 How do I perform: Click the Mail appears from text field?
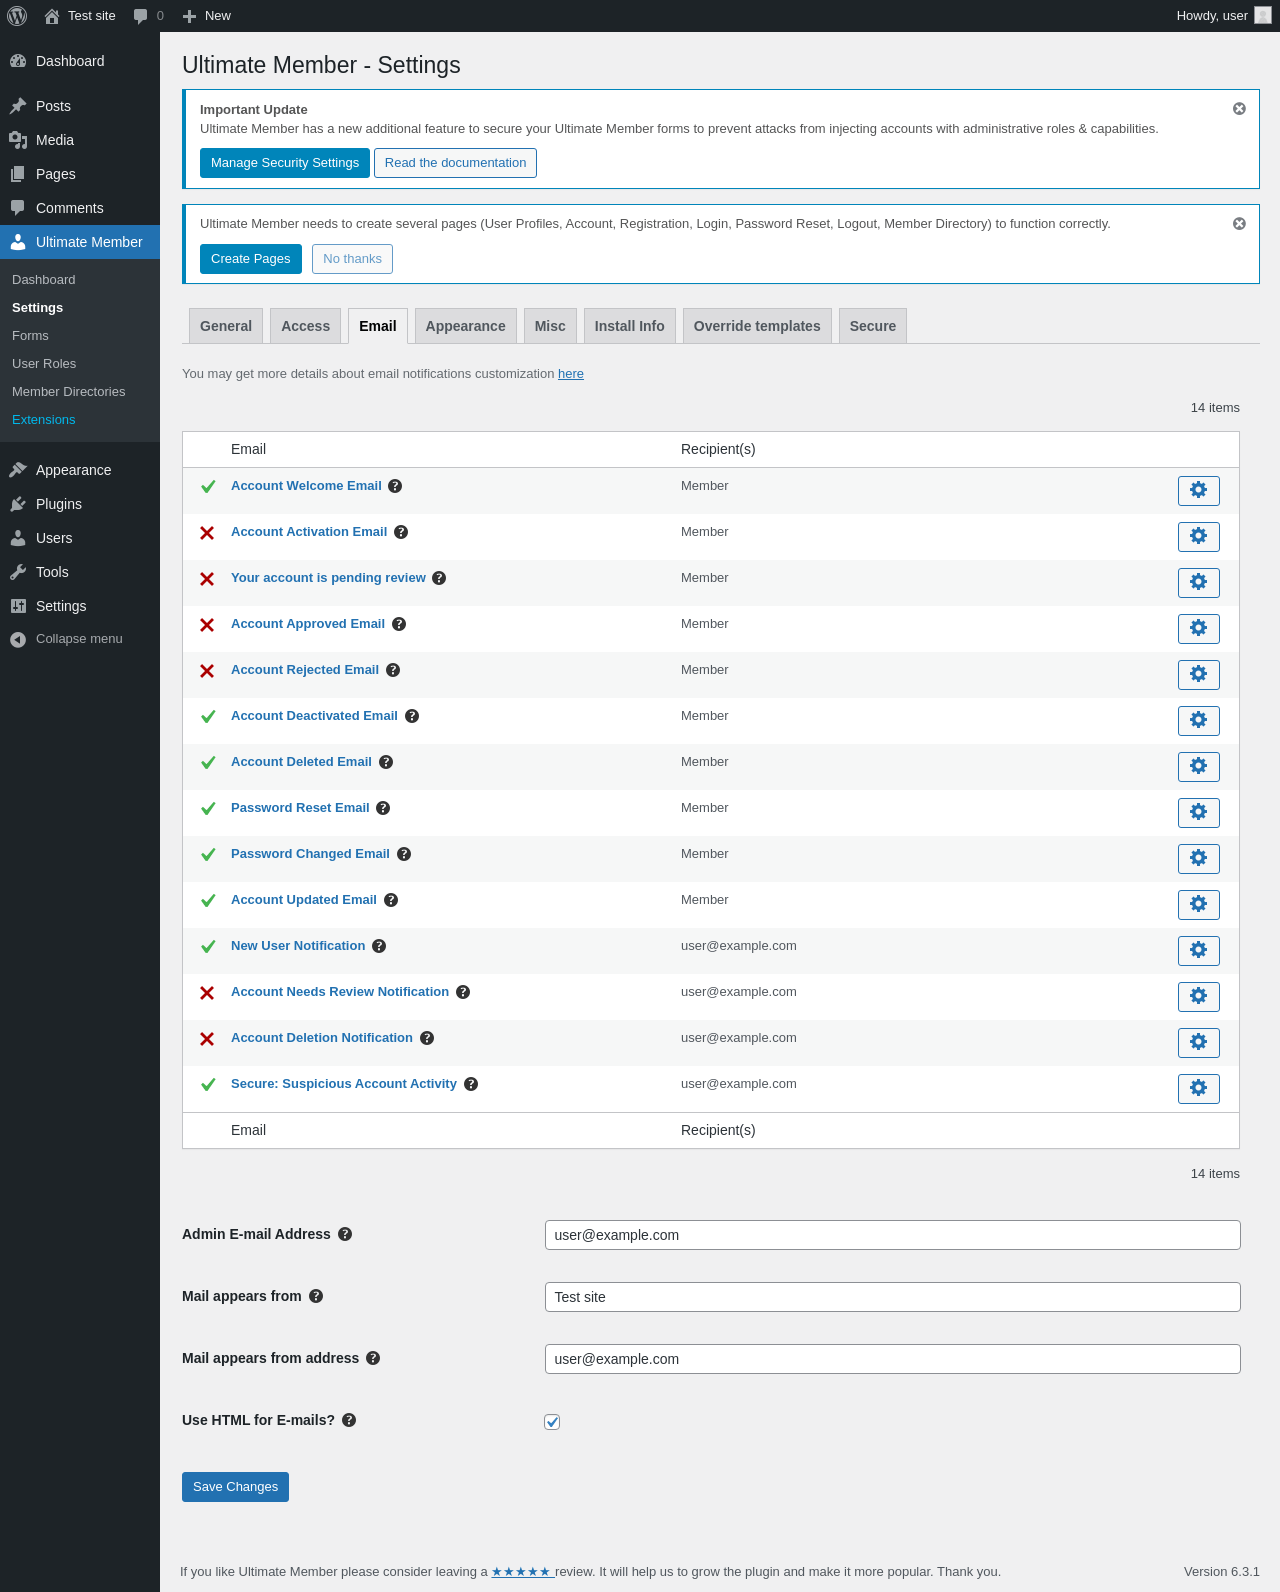tap(892, 1297)
